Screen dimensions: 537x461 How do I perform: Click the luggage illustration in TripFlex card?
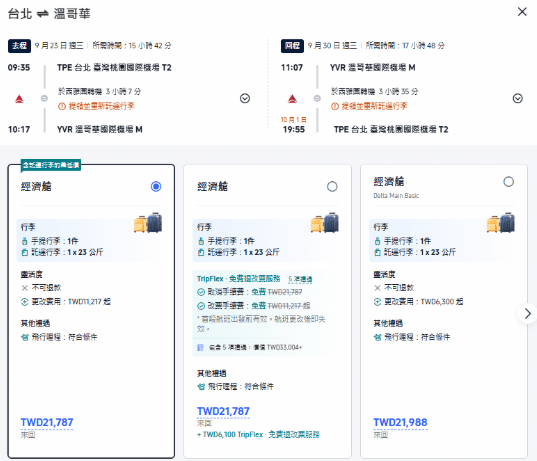click(x=325, y=223)
